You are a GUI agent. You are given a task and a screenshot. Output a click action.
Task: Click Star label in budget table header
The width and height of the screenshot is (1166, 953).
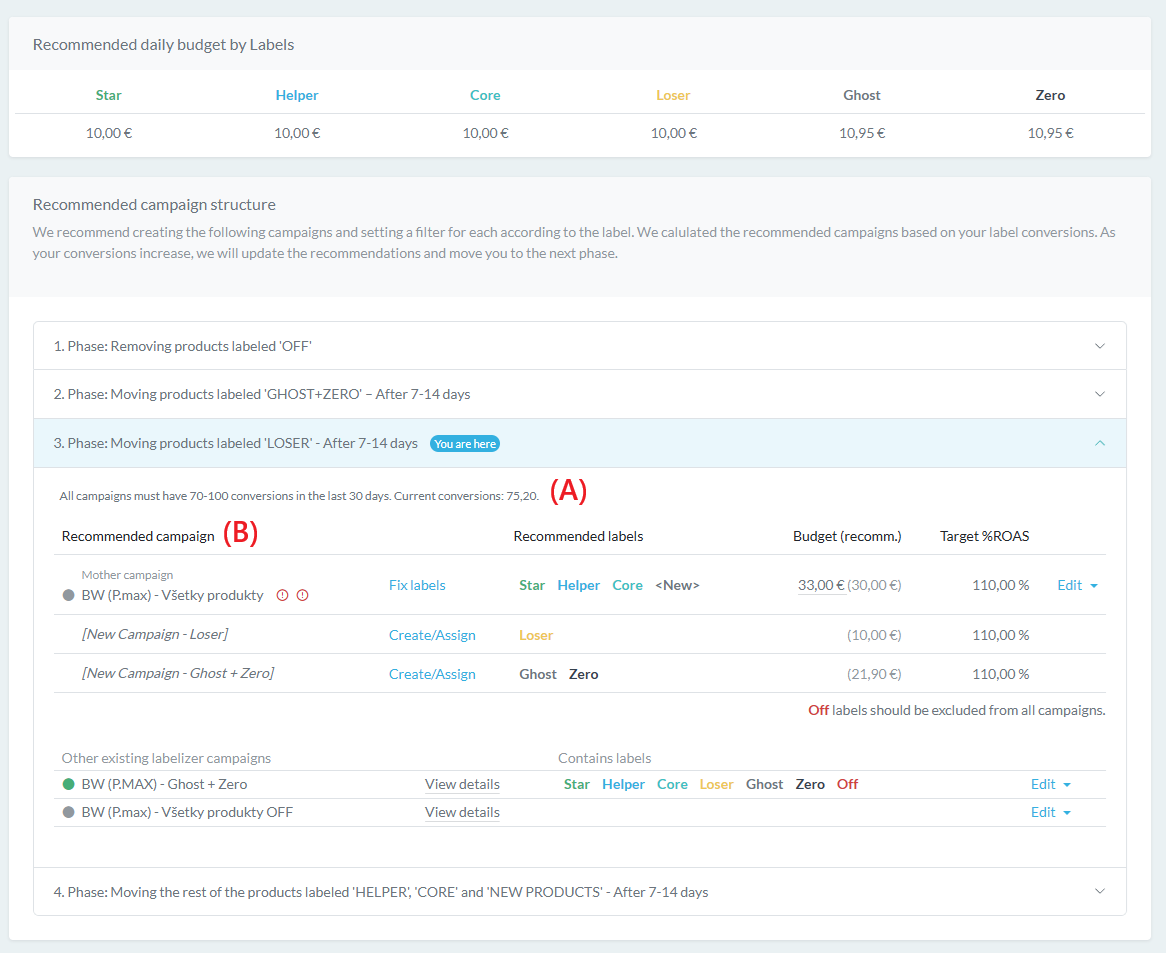click(x=109, y=95)
